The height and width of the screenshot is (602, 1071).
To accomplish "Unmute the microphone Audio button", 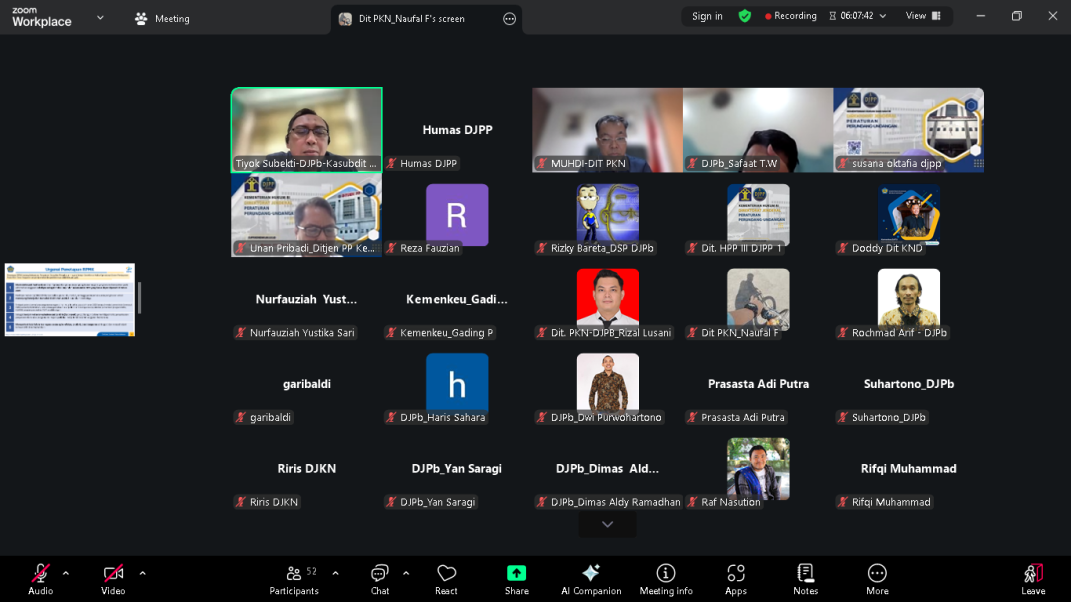I will [x=41, y=573].
